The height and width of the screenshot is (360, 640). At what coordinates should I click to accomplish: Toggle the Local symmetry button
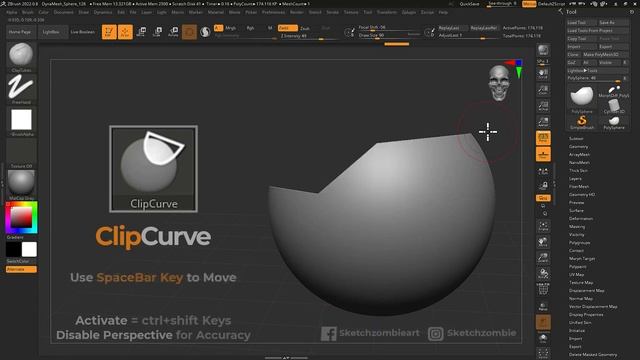(543, 172)
